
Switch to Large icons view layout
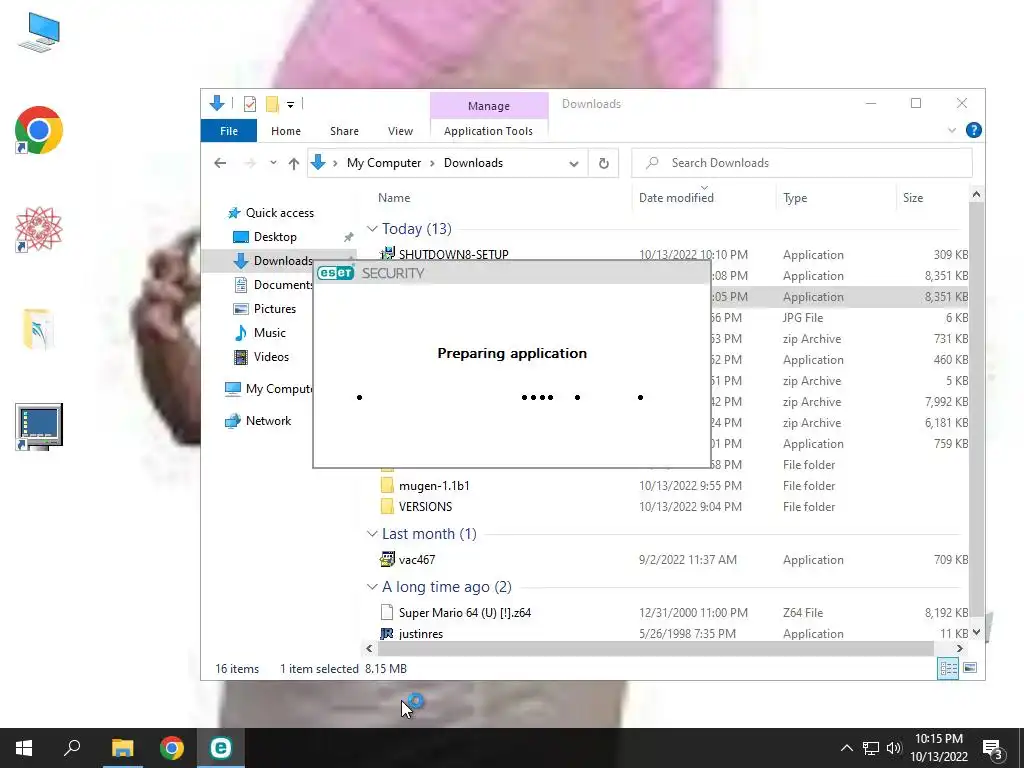click(x=970, y=668)
